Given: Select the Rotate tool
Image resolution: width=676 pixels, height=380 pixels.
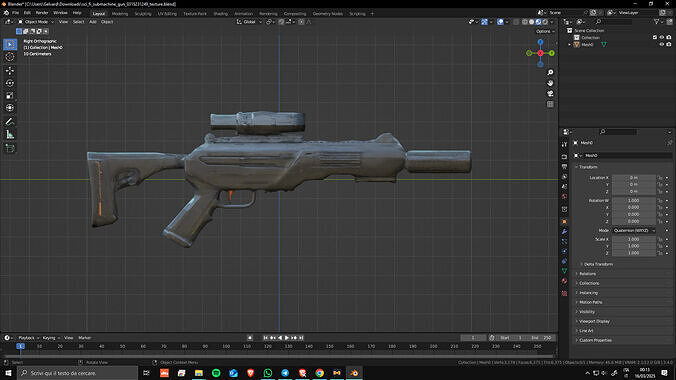Looking at the screenshot, I should 10,83.
